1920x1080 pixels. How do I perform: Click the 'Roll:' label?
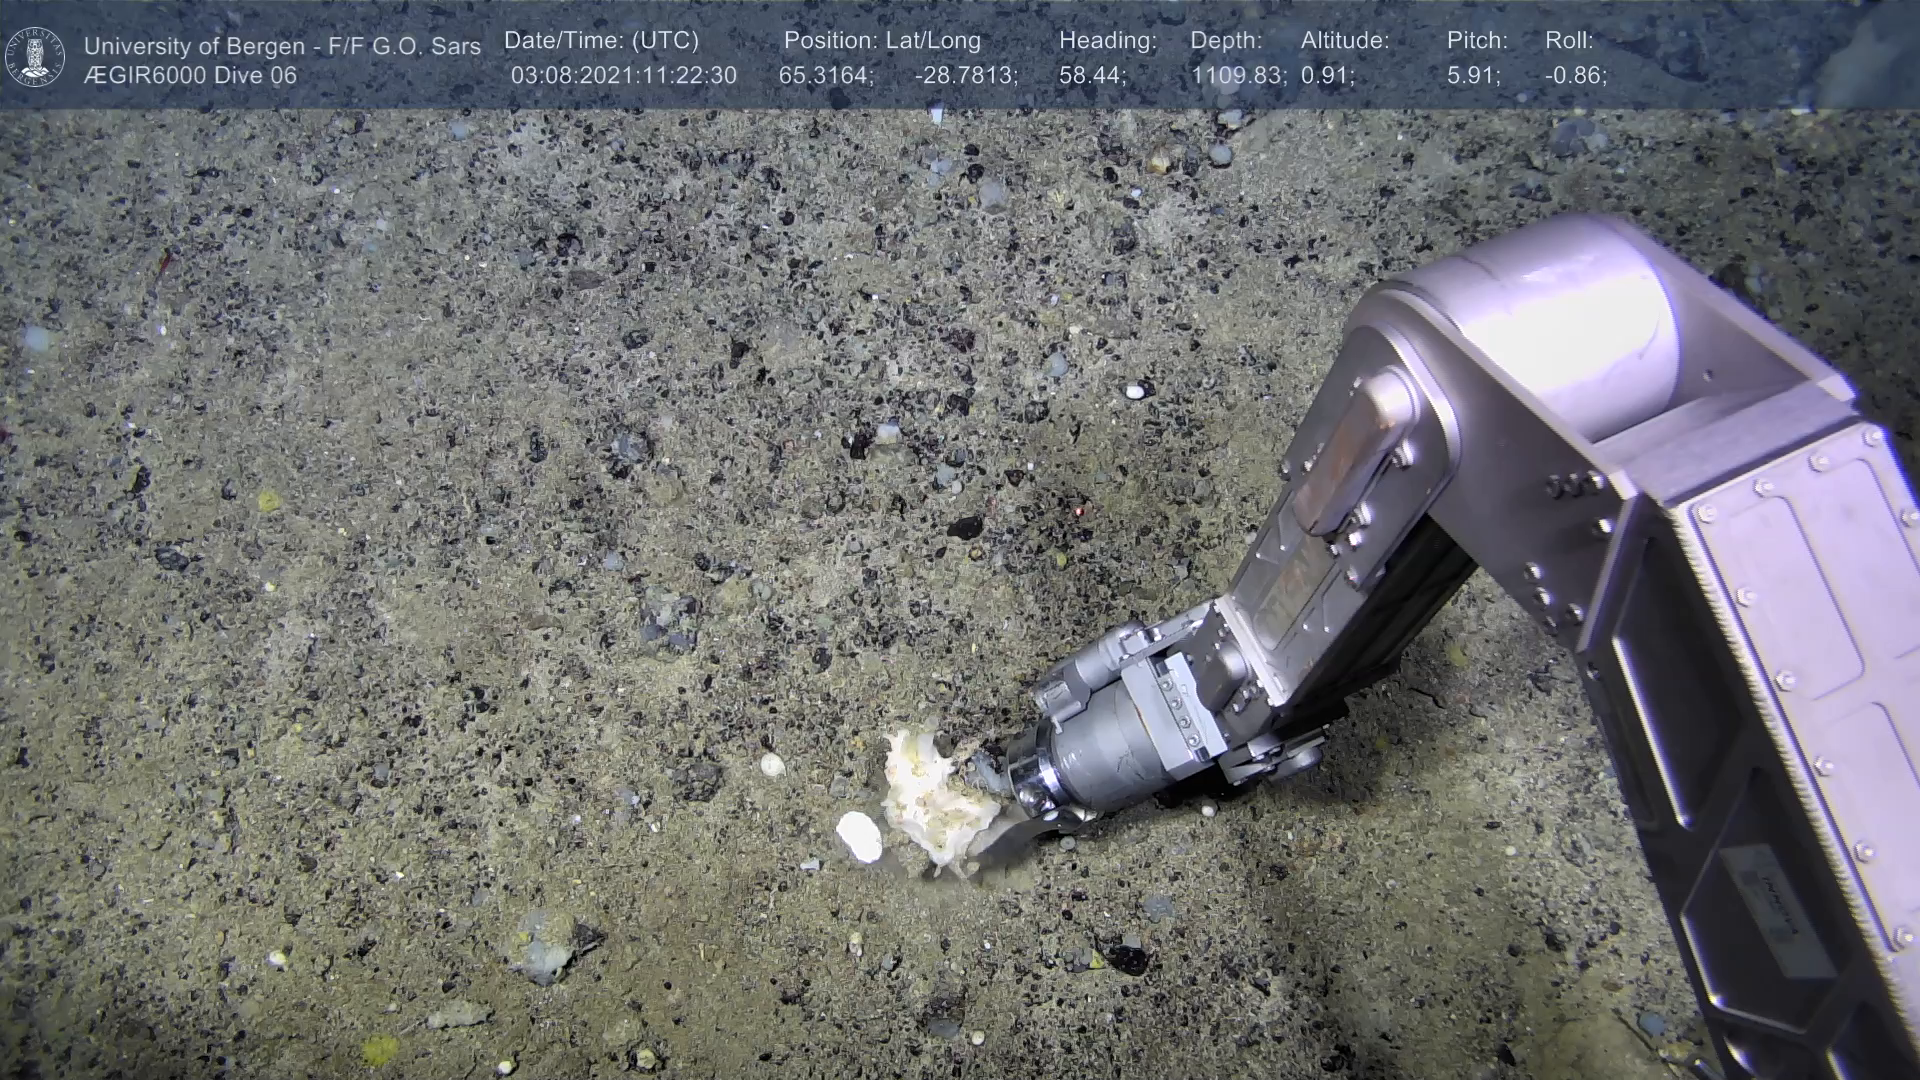click(1569, 41)
